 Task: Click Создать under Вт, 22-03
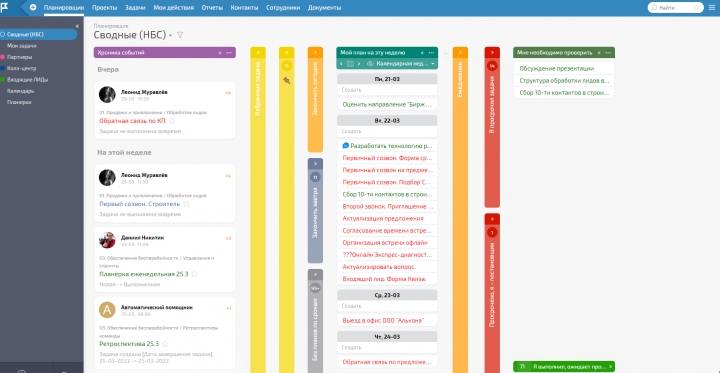[x=387, y=131]
